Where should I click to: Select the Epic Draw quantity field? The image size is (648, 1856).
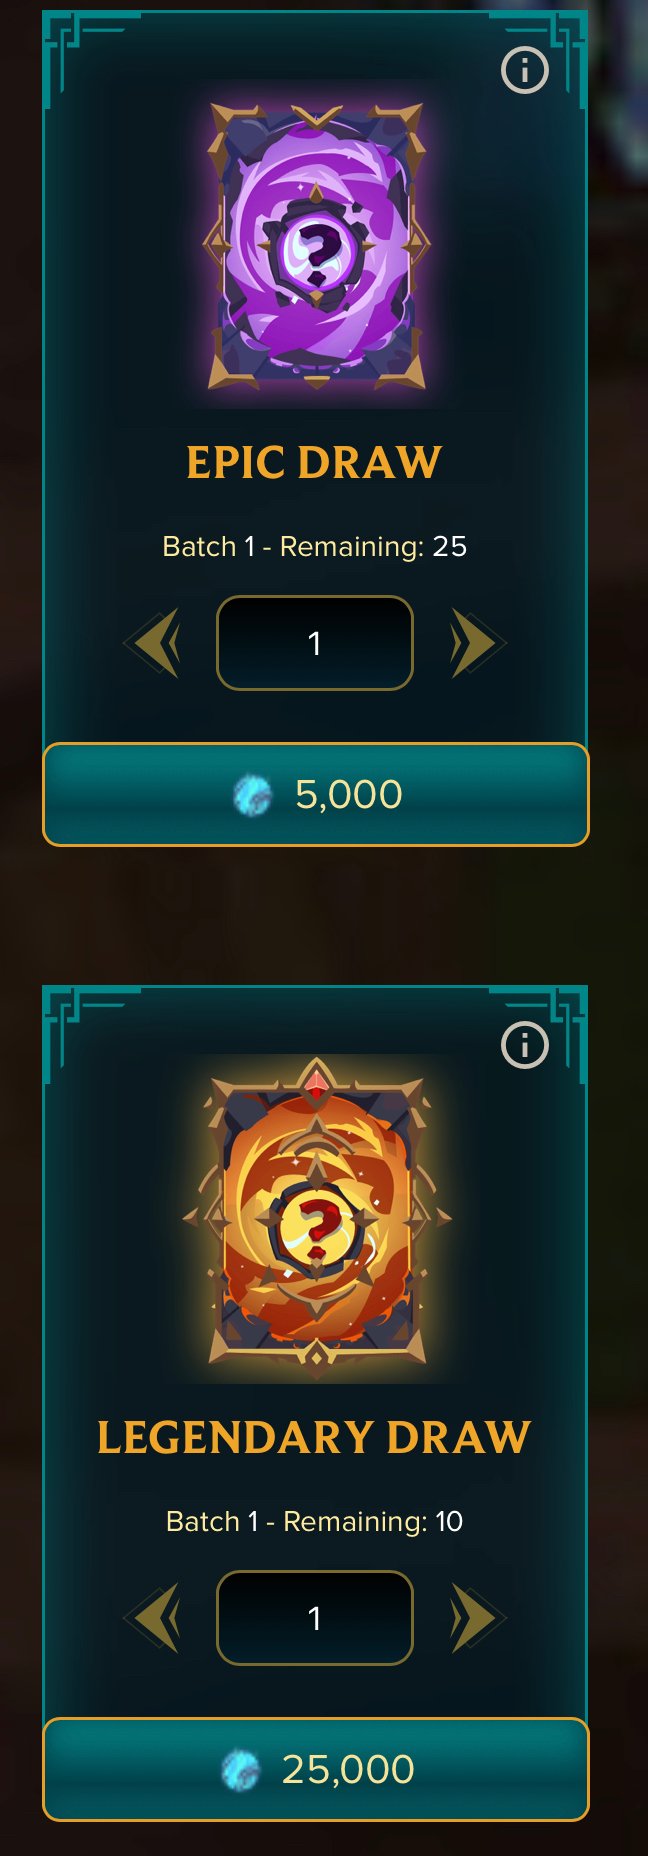coord(315,643)
